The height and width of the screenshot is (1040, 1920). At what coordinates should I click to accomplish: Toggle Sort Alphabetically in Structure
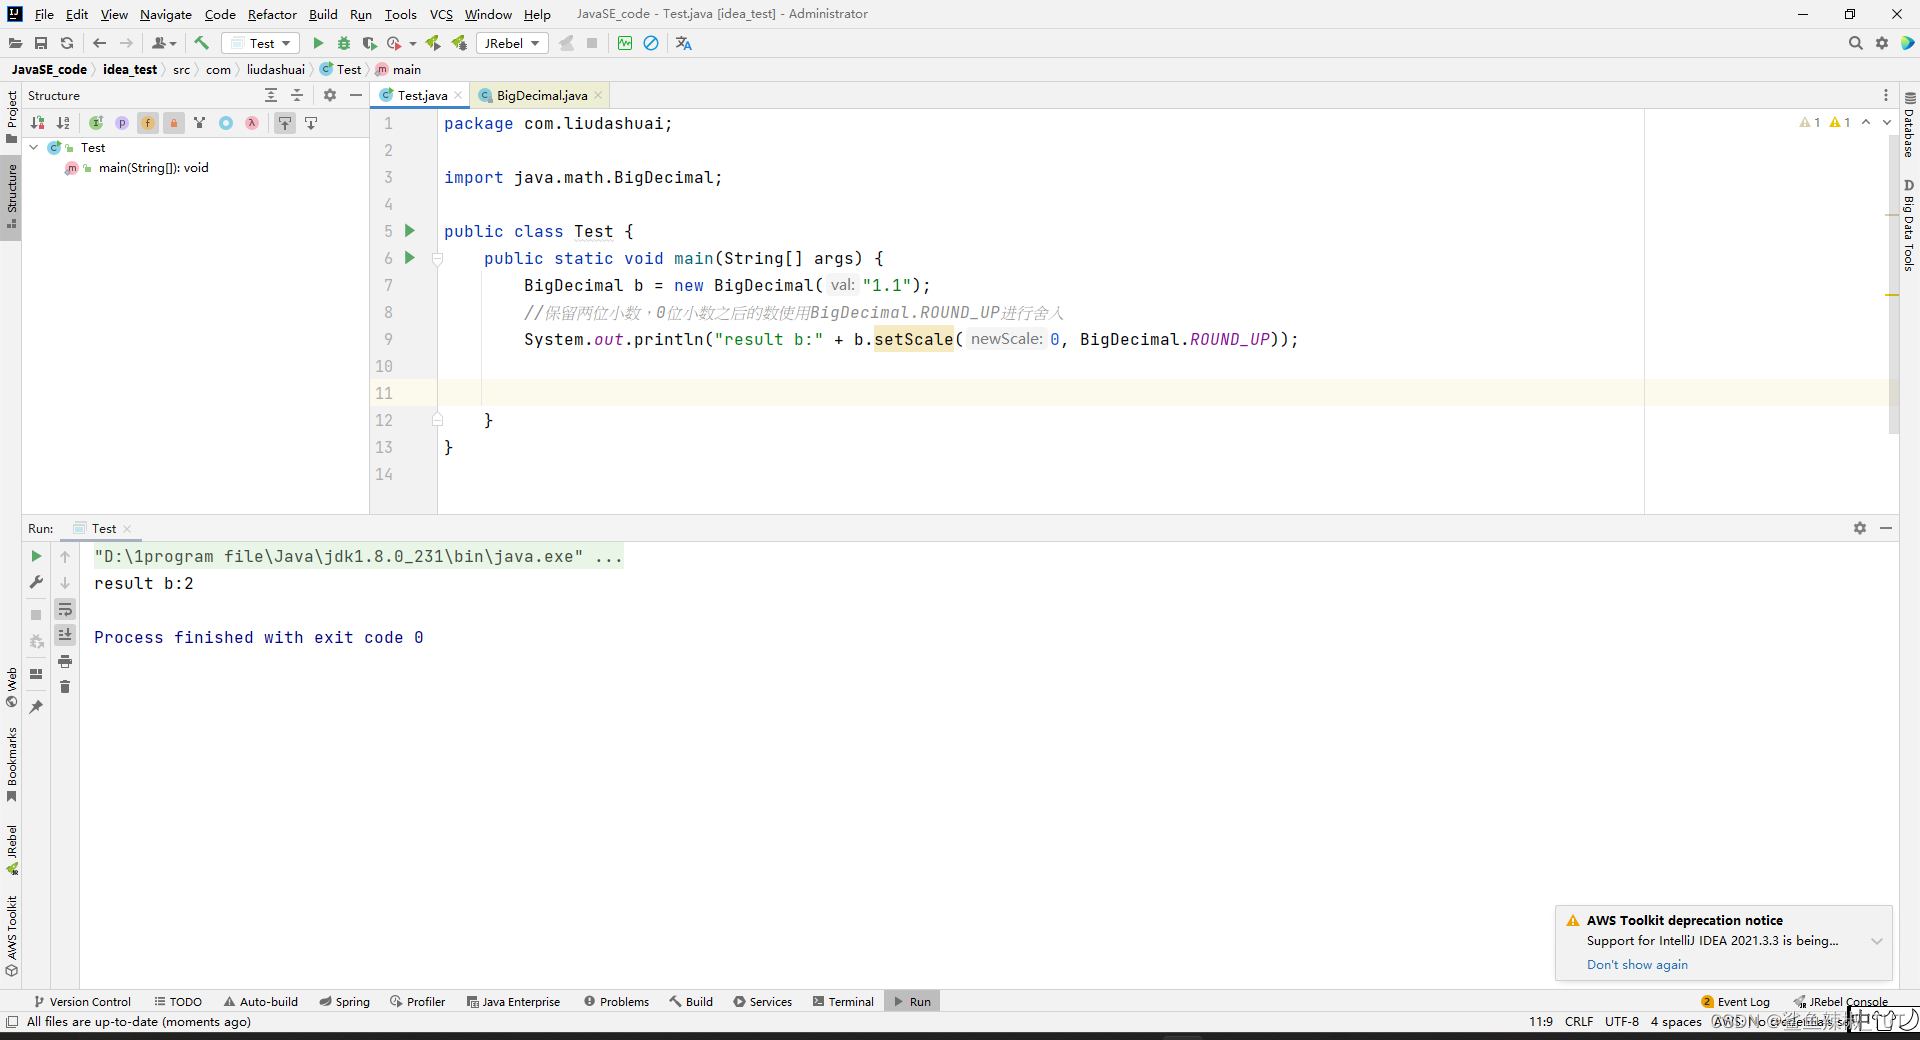[63, 123]
